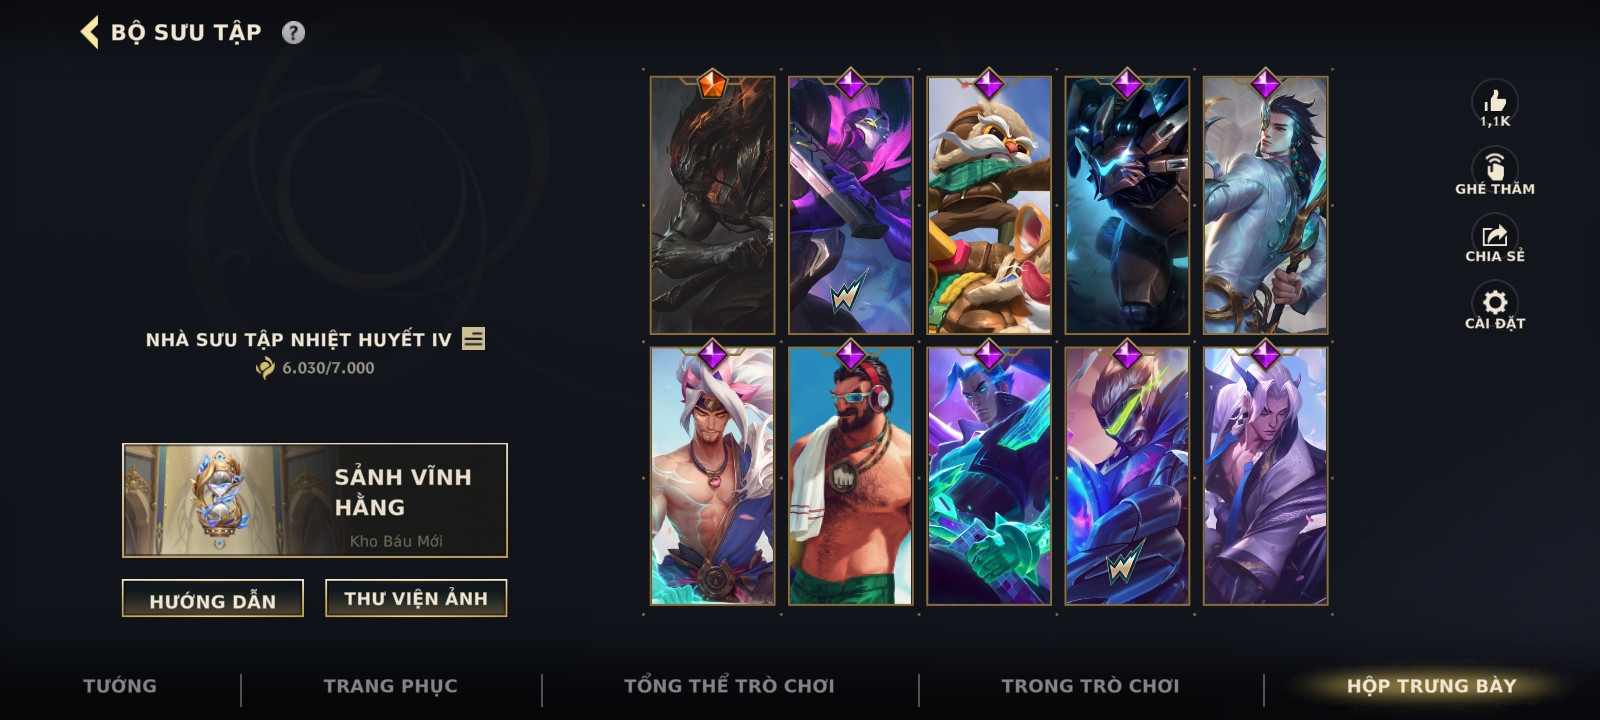
Task: Open the question mark help icon
Action: click(x=293, y=33)
